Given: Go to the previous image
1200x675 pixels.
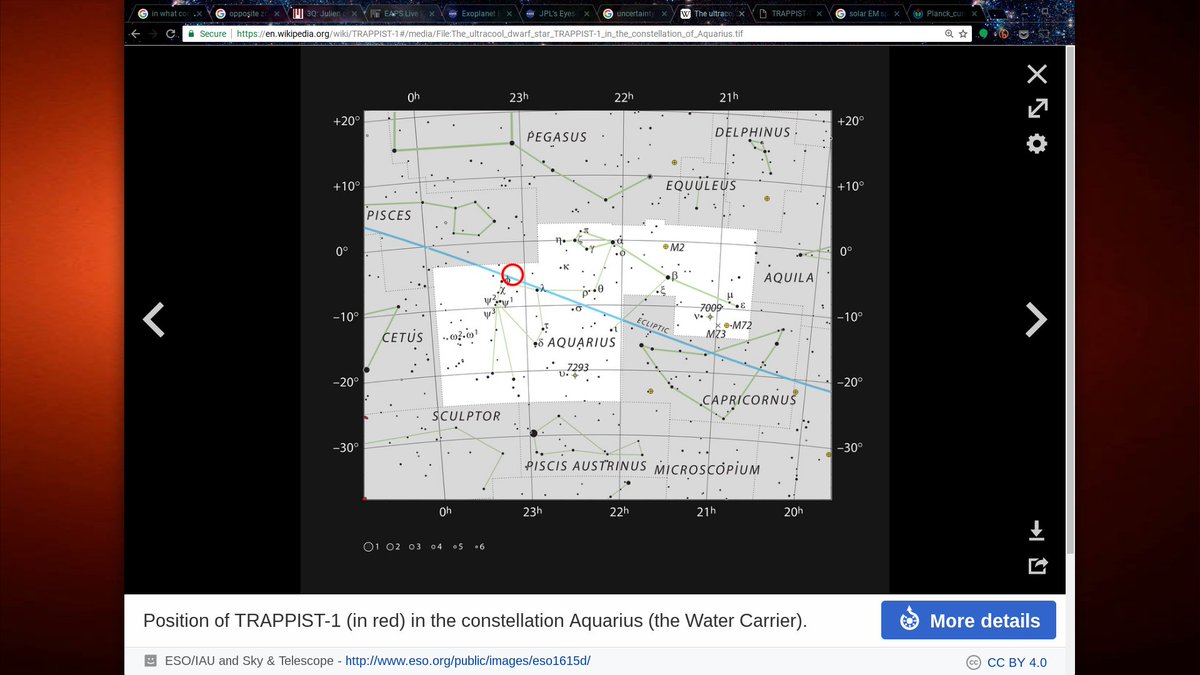Looking at the screenshot, I should [x=152, y=319].
